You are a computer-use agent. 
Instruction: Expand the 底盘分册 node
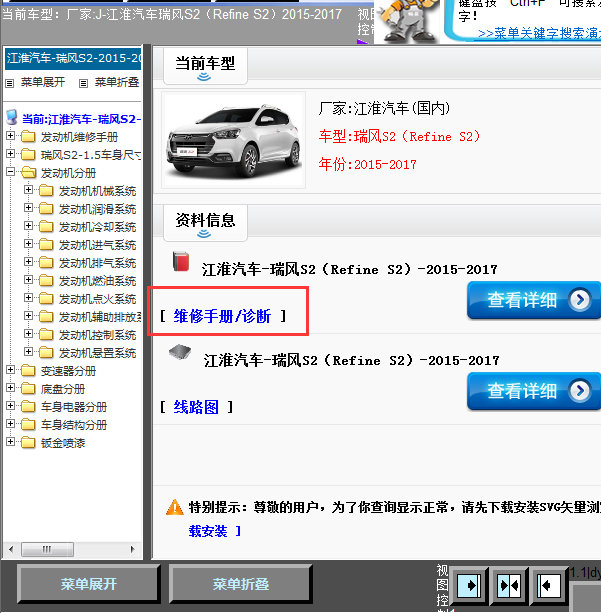click(11, 387)
